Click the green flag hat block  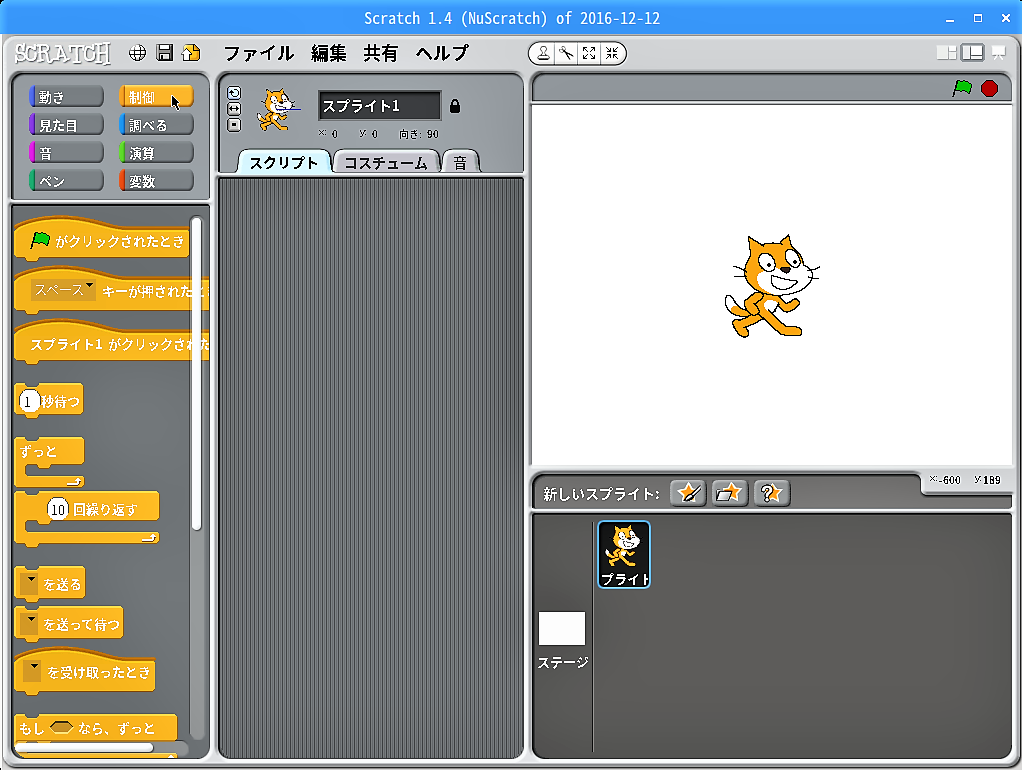[102, 238]
